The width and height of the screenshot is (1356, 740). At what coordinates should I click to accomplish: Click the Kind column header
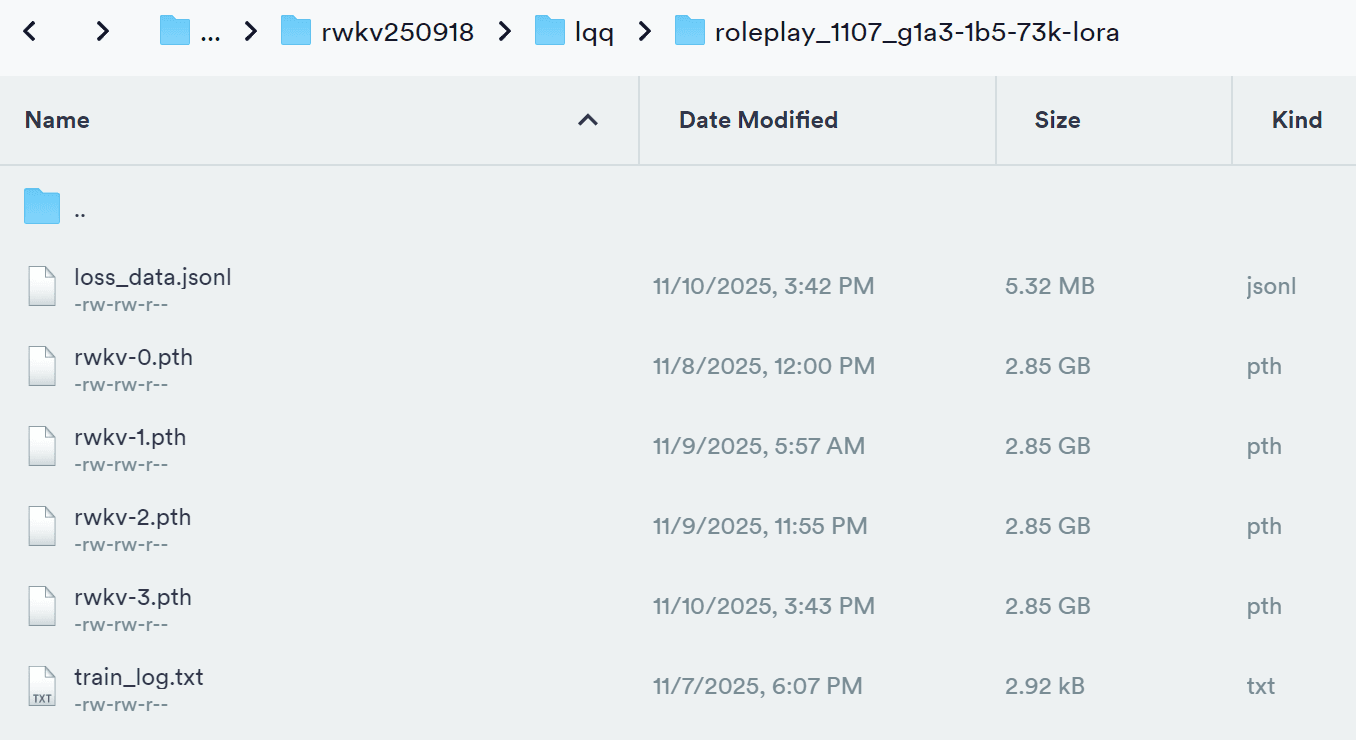click(1296, 120)
